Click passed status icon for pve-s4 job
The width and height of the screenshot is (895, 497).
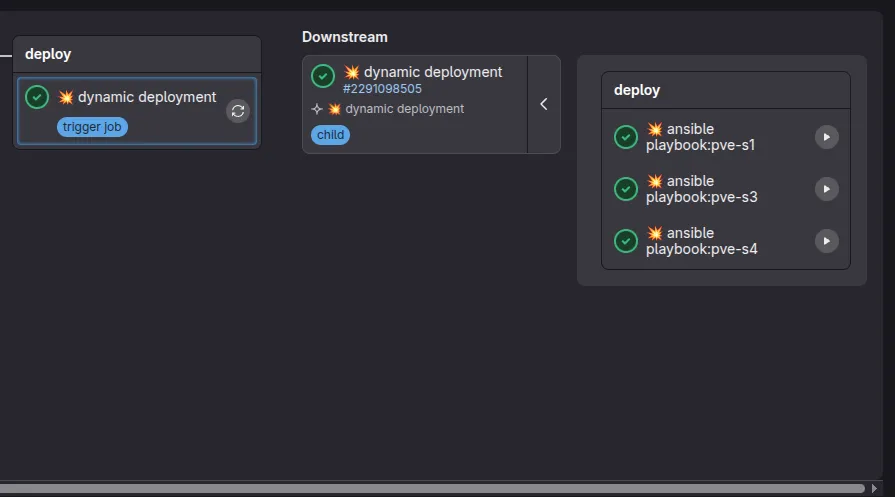coord(626,241)
